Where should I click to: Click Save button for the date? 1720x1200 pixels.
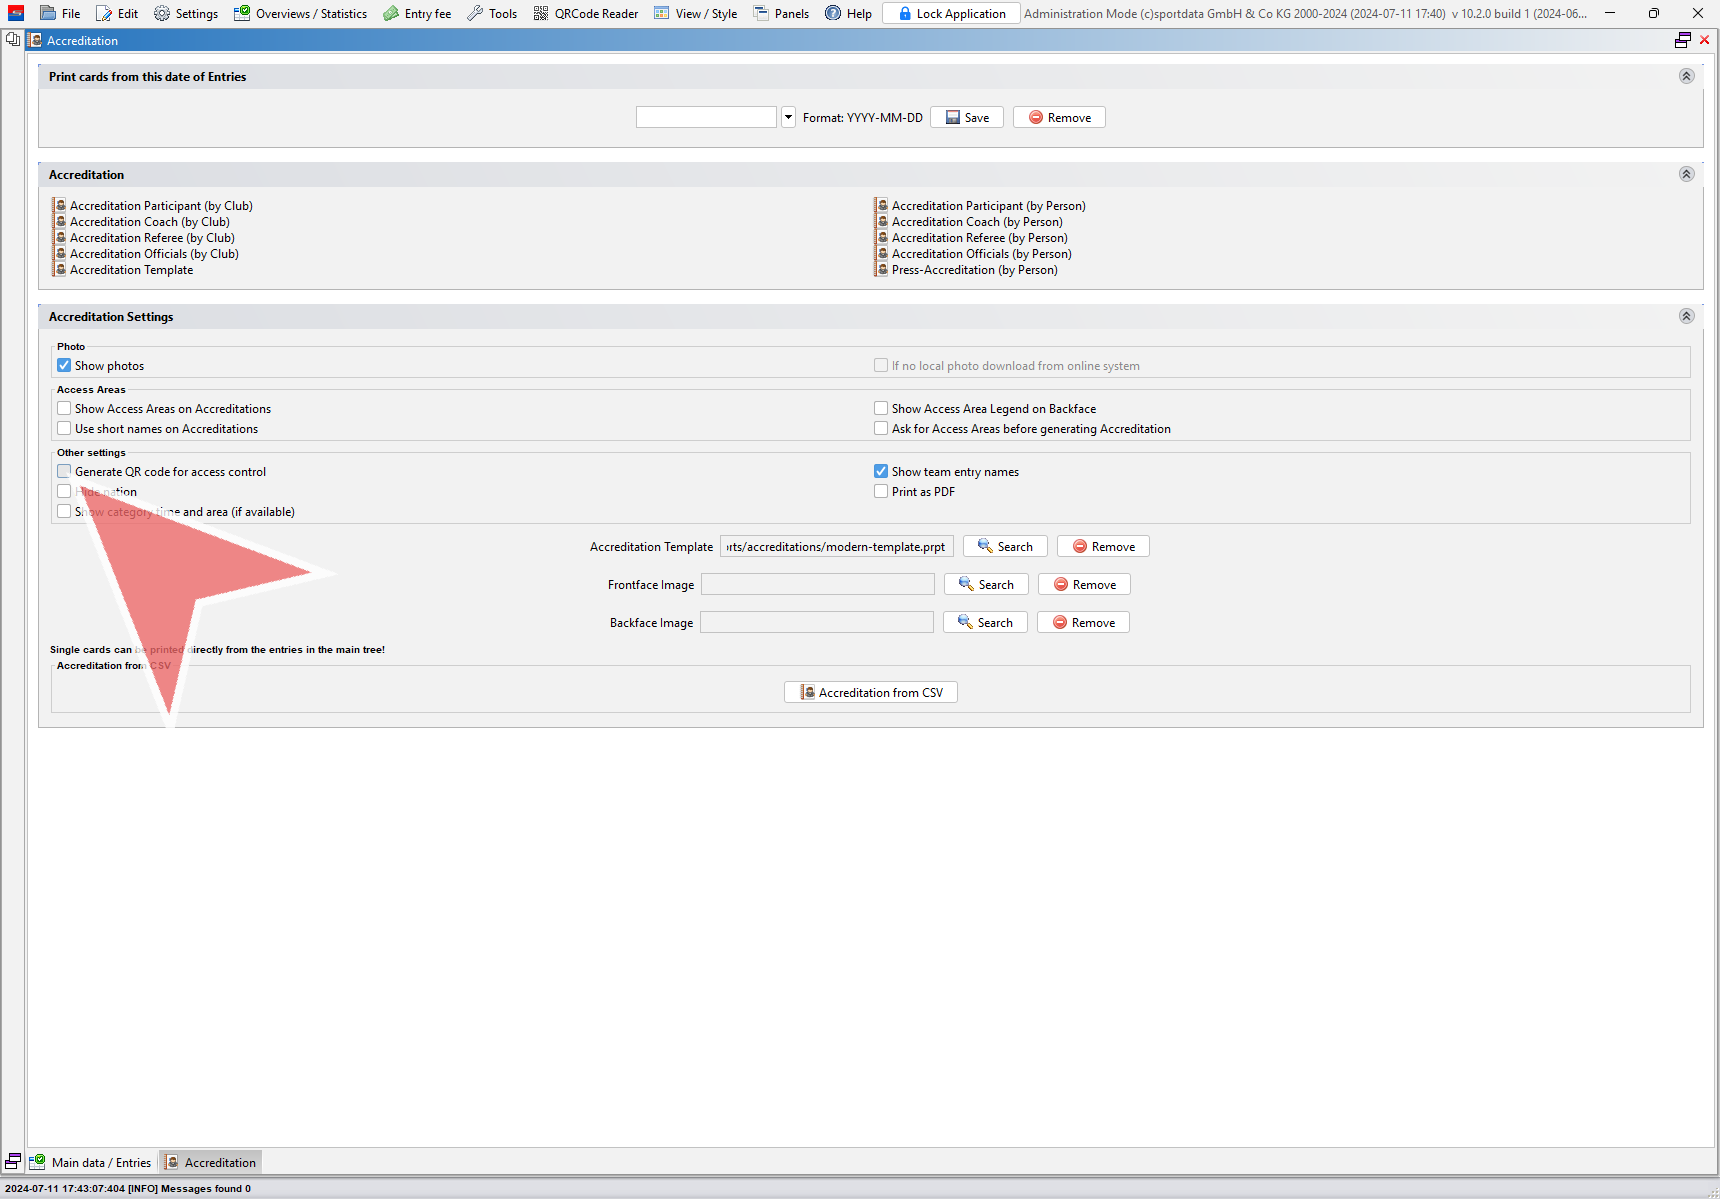pos(967,118)
